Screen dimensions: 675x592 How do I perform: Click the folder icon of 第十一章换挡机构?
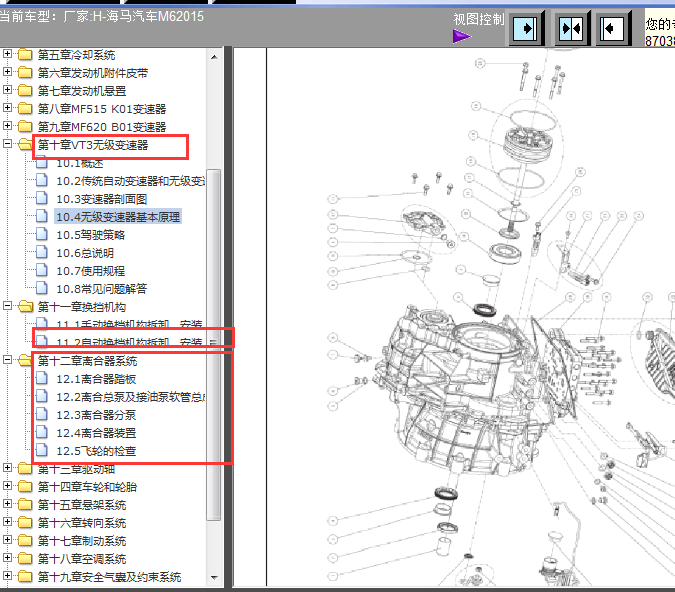point(25,307)
